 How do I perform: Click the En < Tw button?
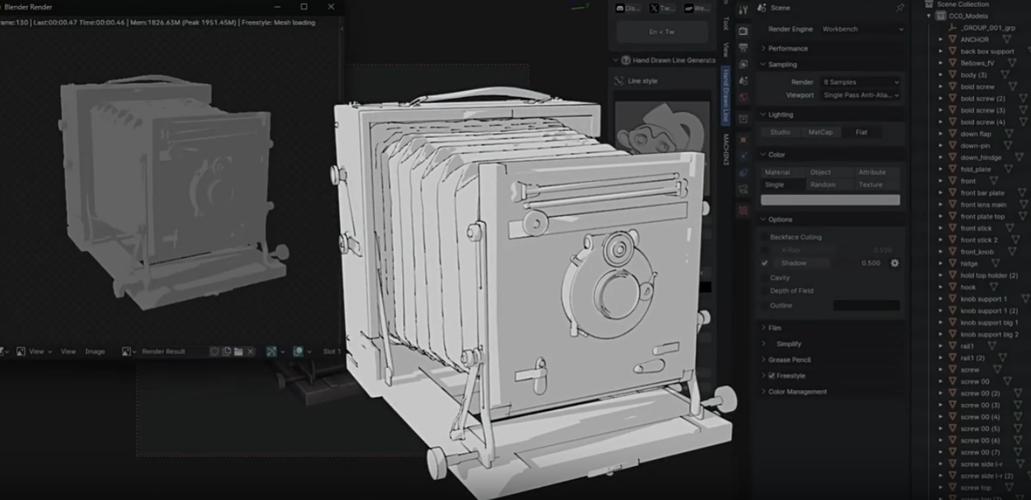(x=661, y=32)
